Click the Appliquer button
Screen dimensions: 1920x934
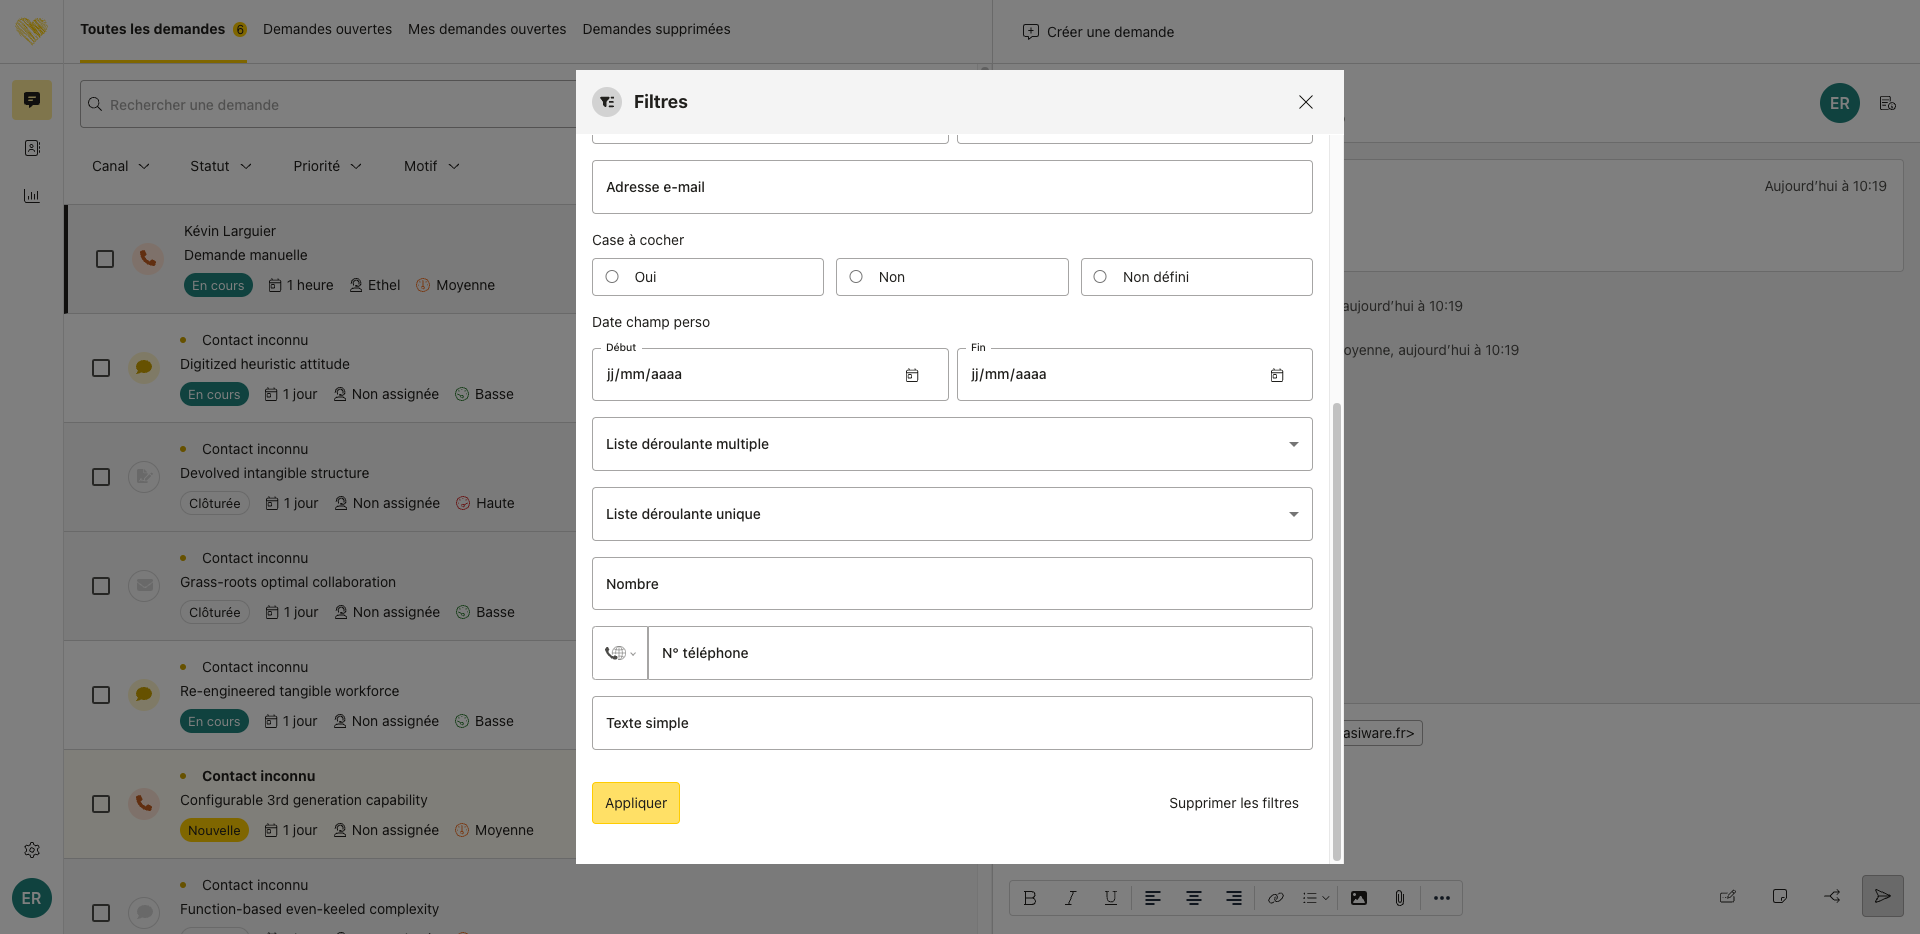(636, 803)
